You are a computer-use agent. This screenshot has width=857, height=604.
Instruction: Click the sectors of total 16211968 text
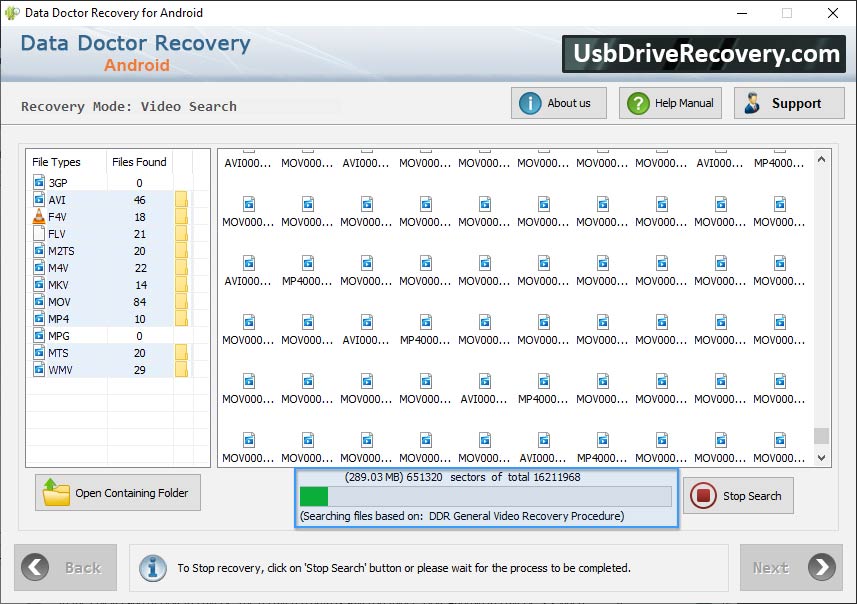click(x=515, y=477)
